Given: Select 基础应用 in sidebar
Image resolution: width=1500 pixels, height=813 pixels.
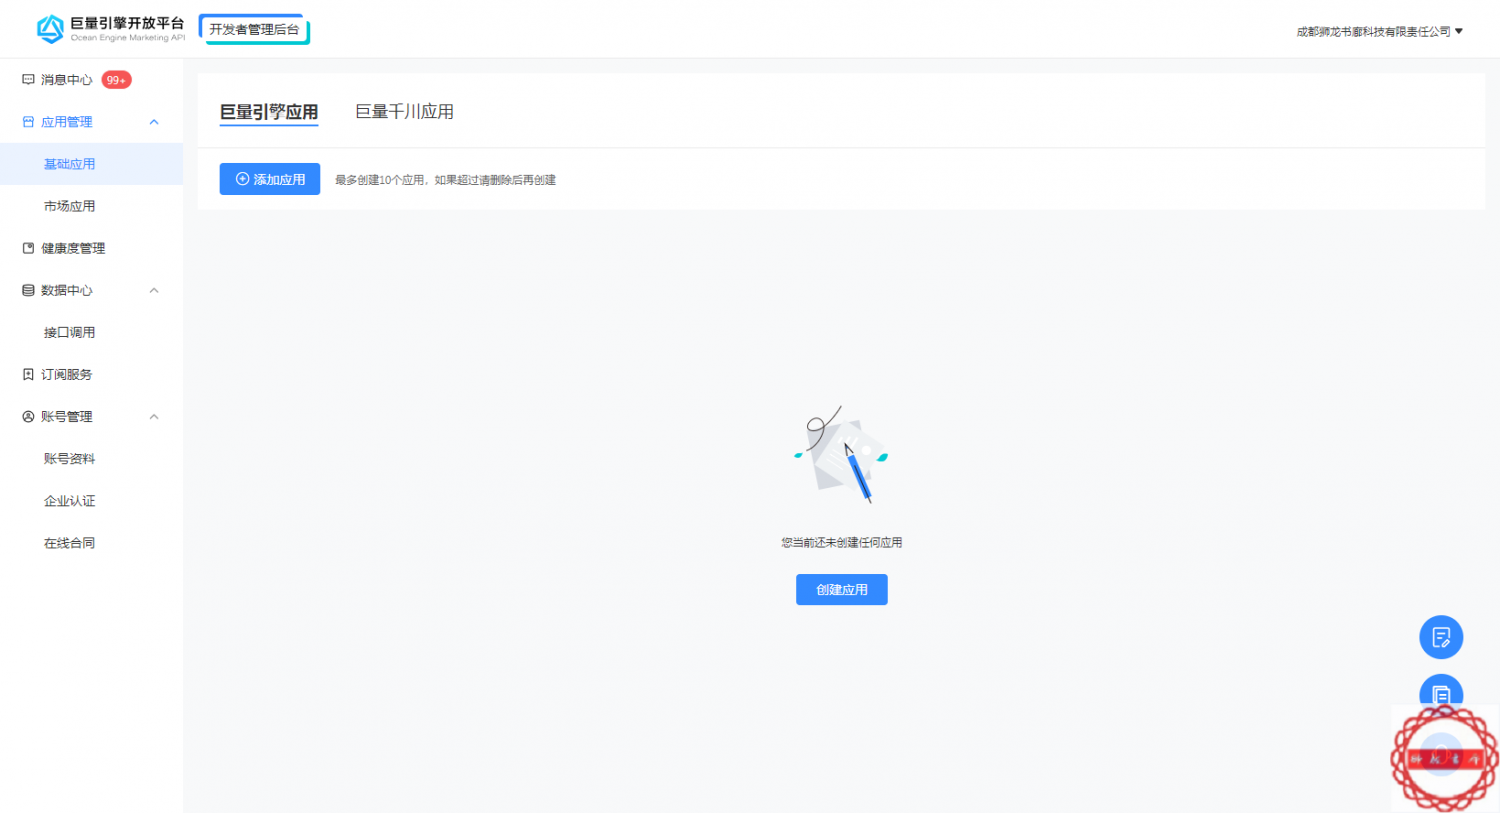Looking at the screenshot, I should (91, 164).
